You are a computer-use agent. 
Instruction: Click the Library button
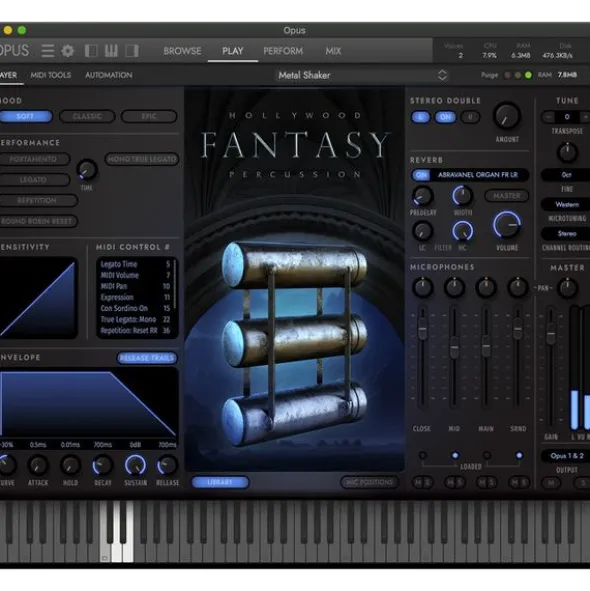(x=220, y=482)
